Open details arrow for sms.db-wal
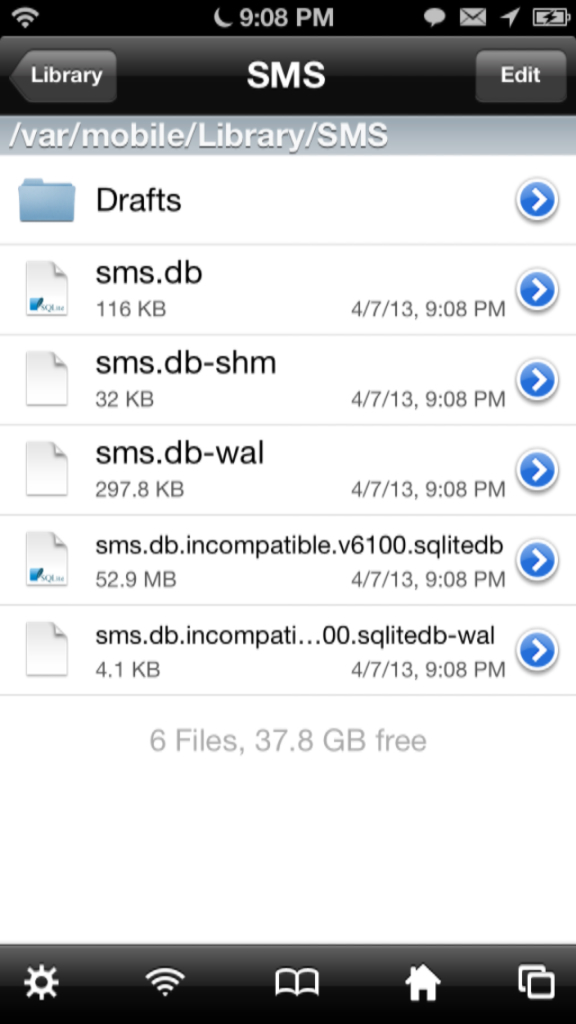The image size is (576, 1024). [x=537, y=470]
